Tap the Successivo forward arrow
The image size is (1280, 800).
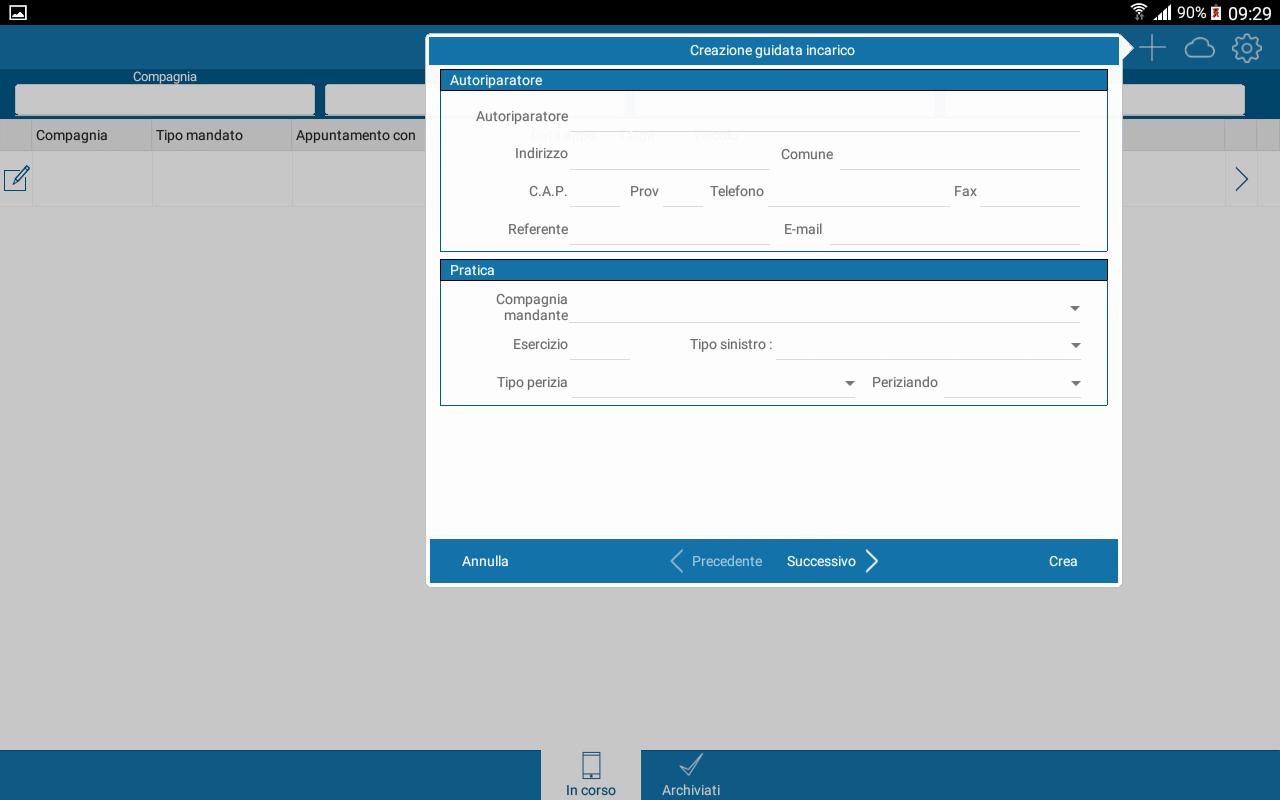tap(871, 561)
